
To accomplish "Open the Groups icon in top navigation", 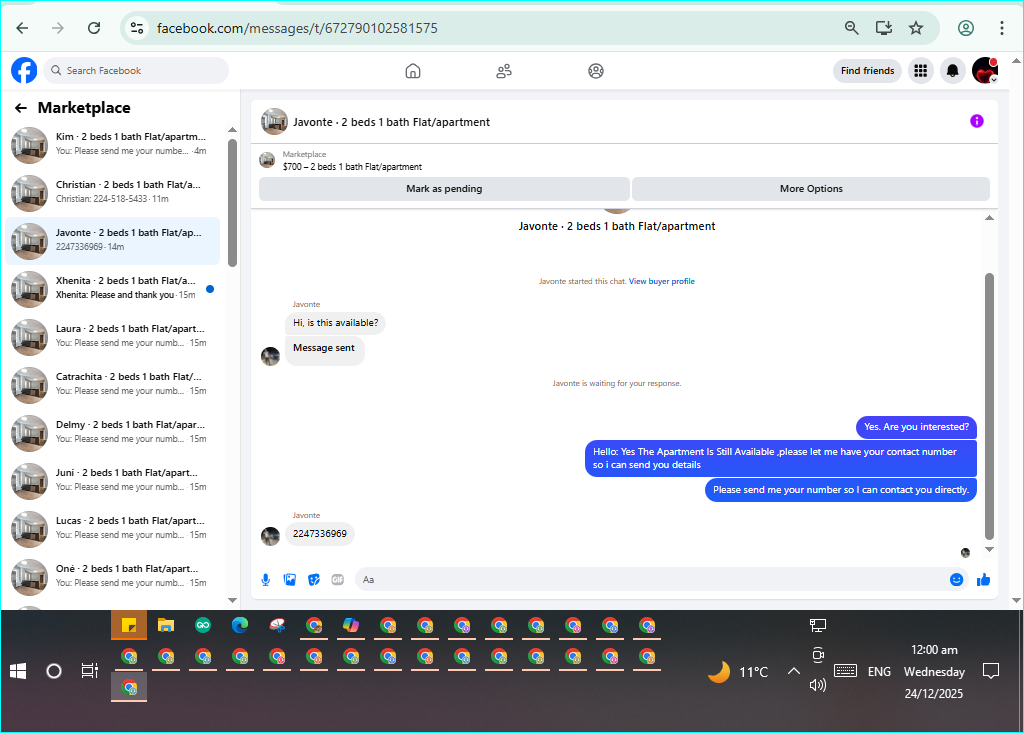I will (x=596, y=71).
